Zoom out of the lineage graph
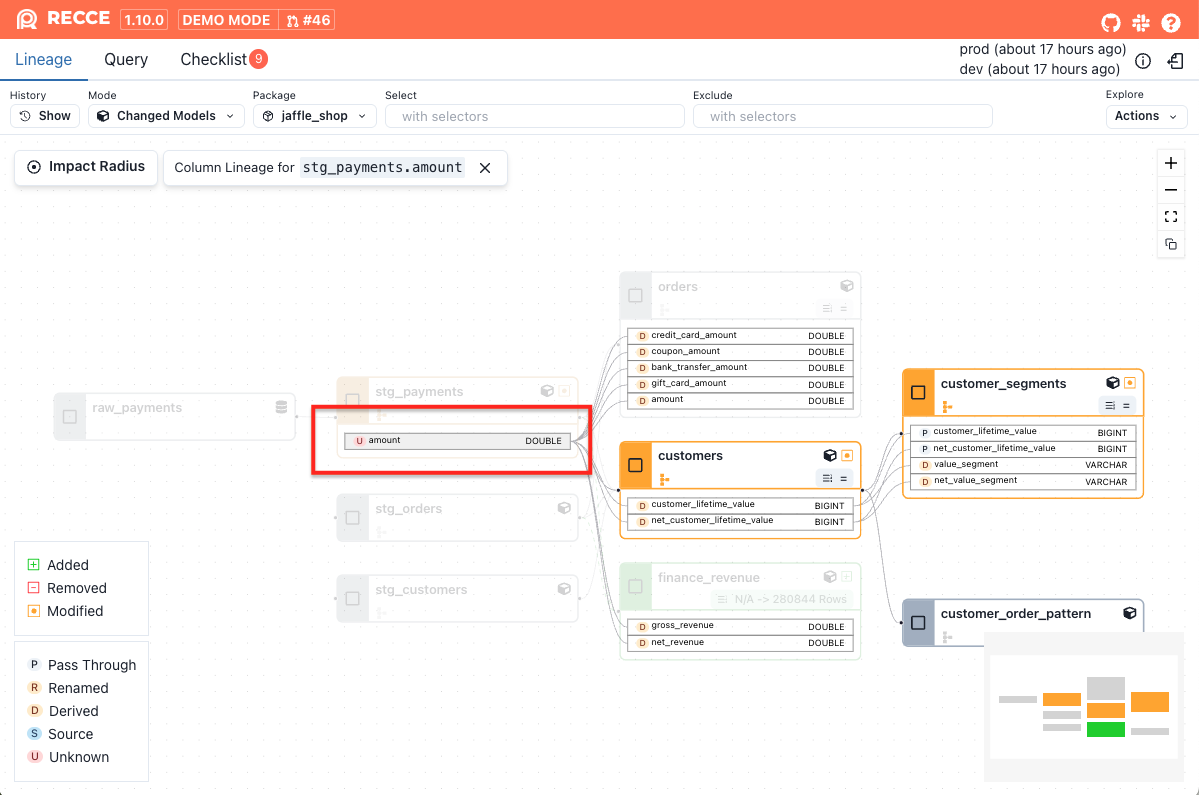This screenshot has width=1199, height=795. (1171, 190)
